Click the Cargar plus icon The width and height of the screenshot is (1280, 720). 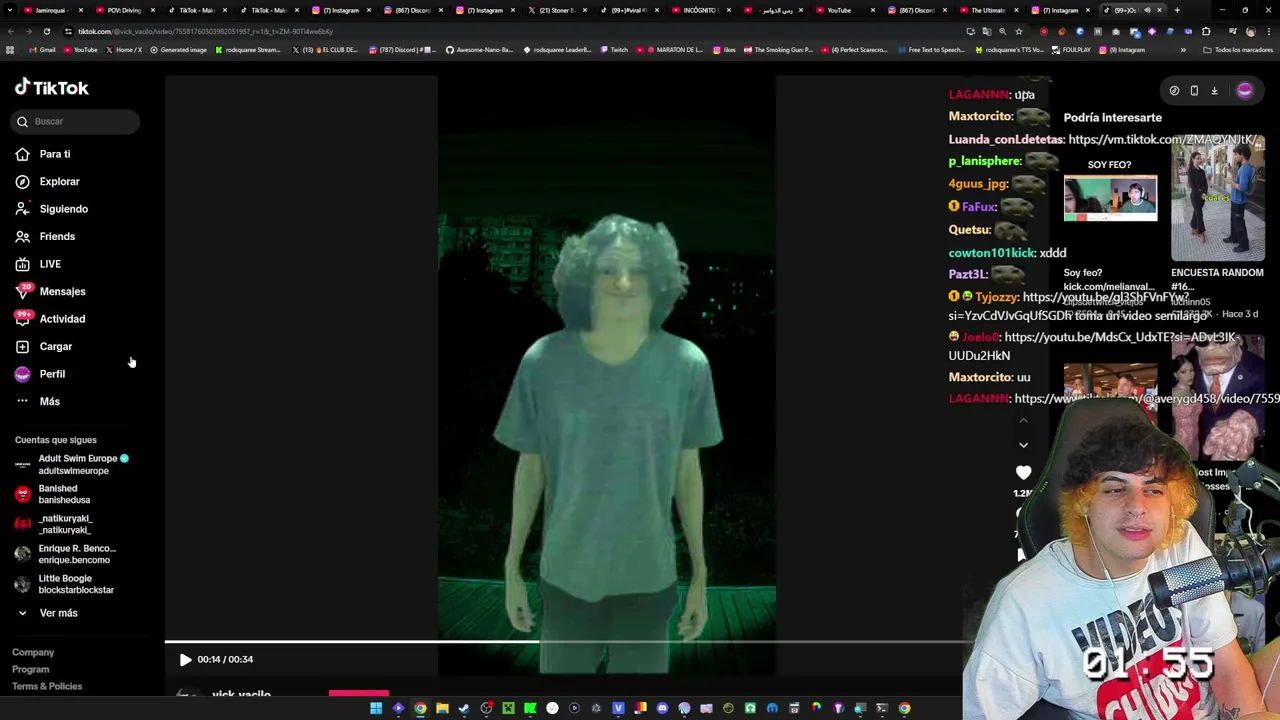22,347
